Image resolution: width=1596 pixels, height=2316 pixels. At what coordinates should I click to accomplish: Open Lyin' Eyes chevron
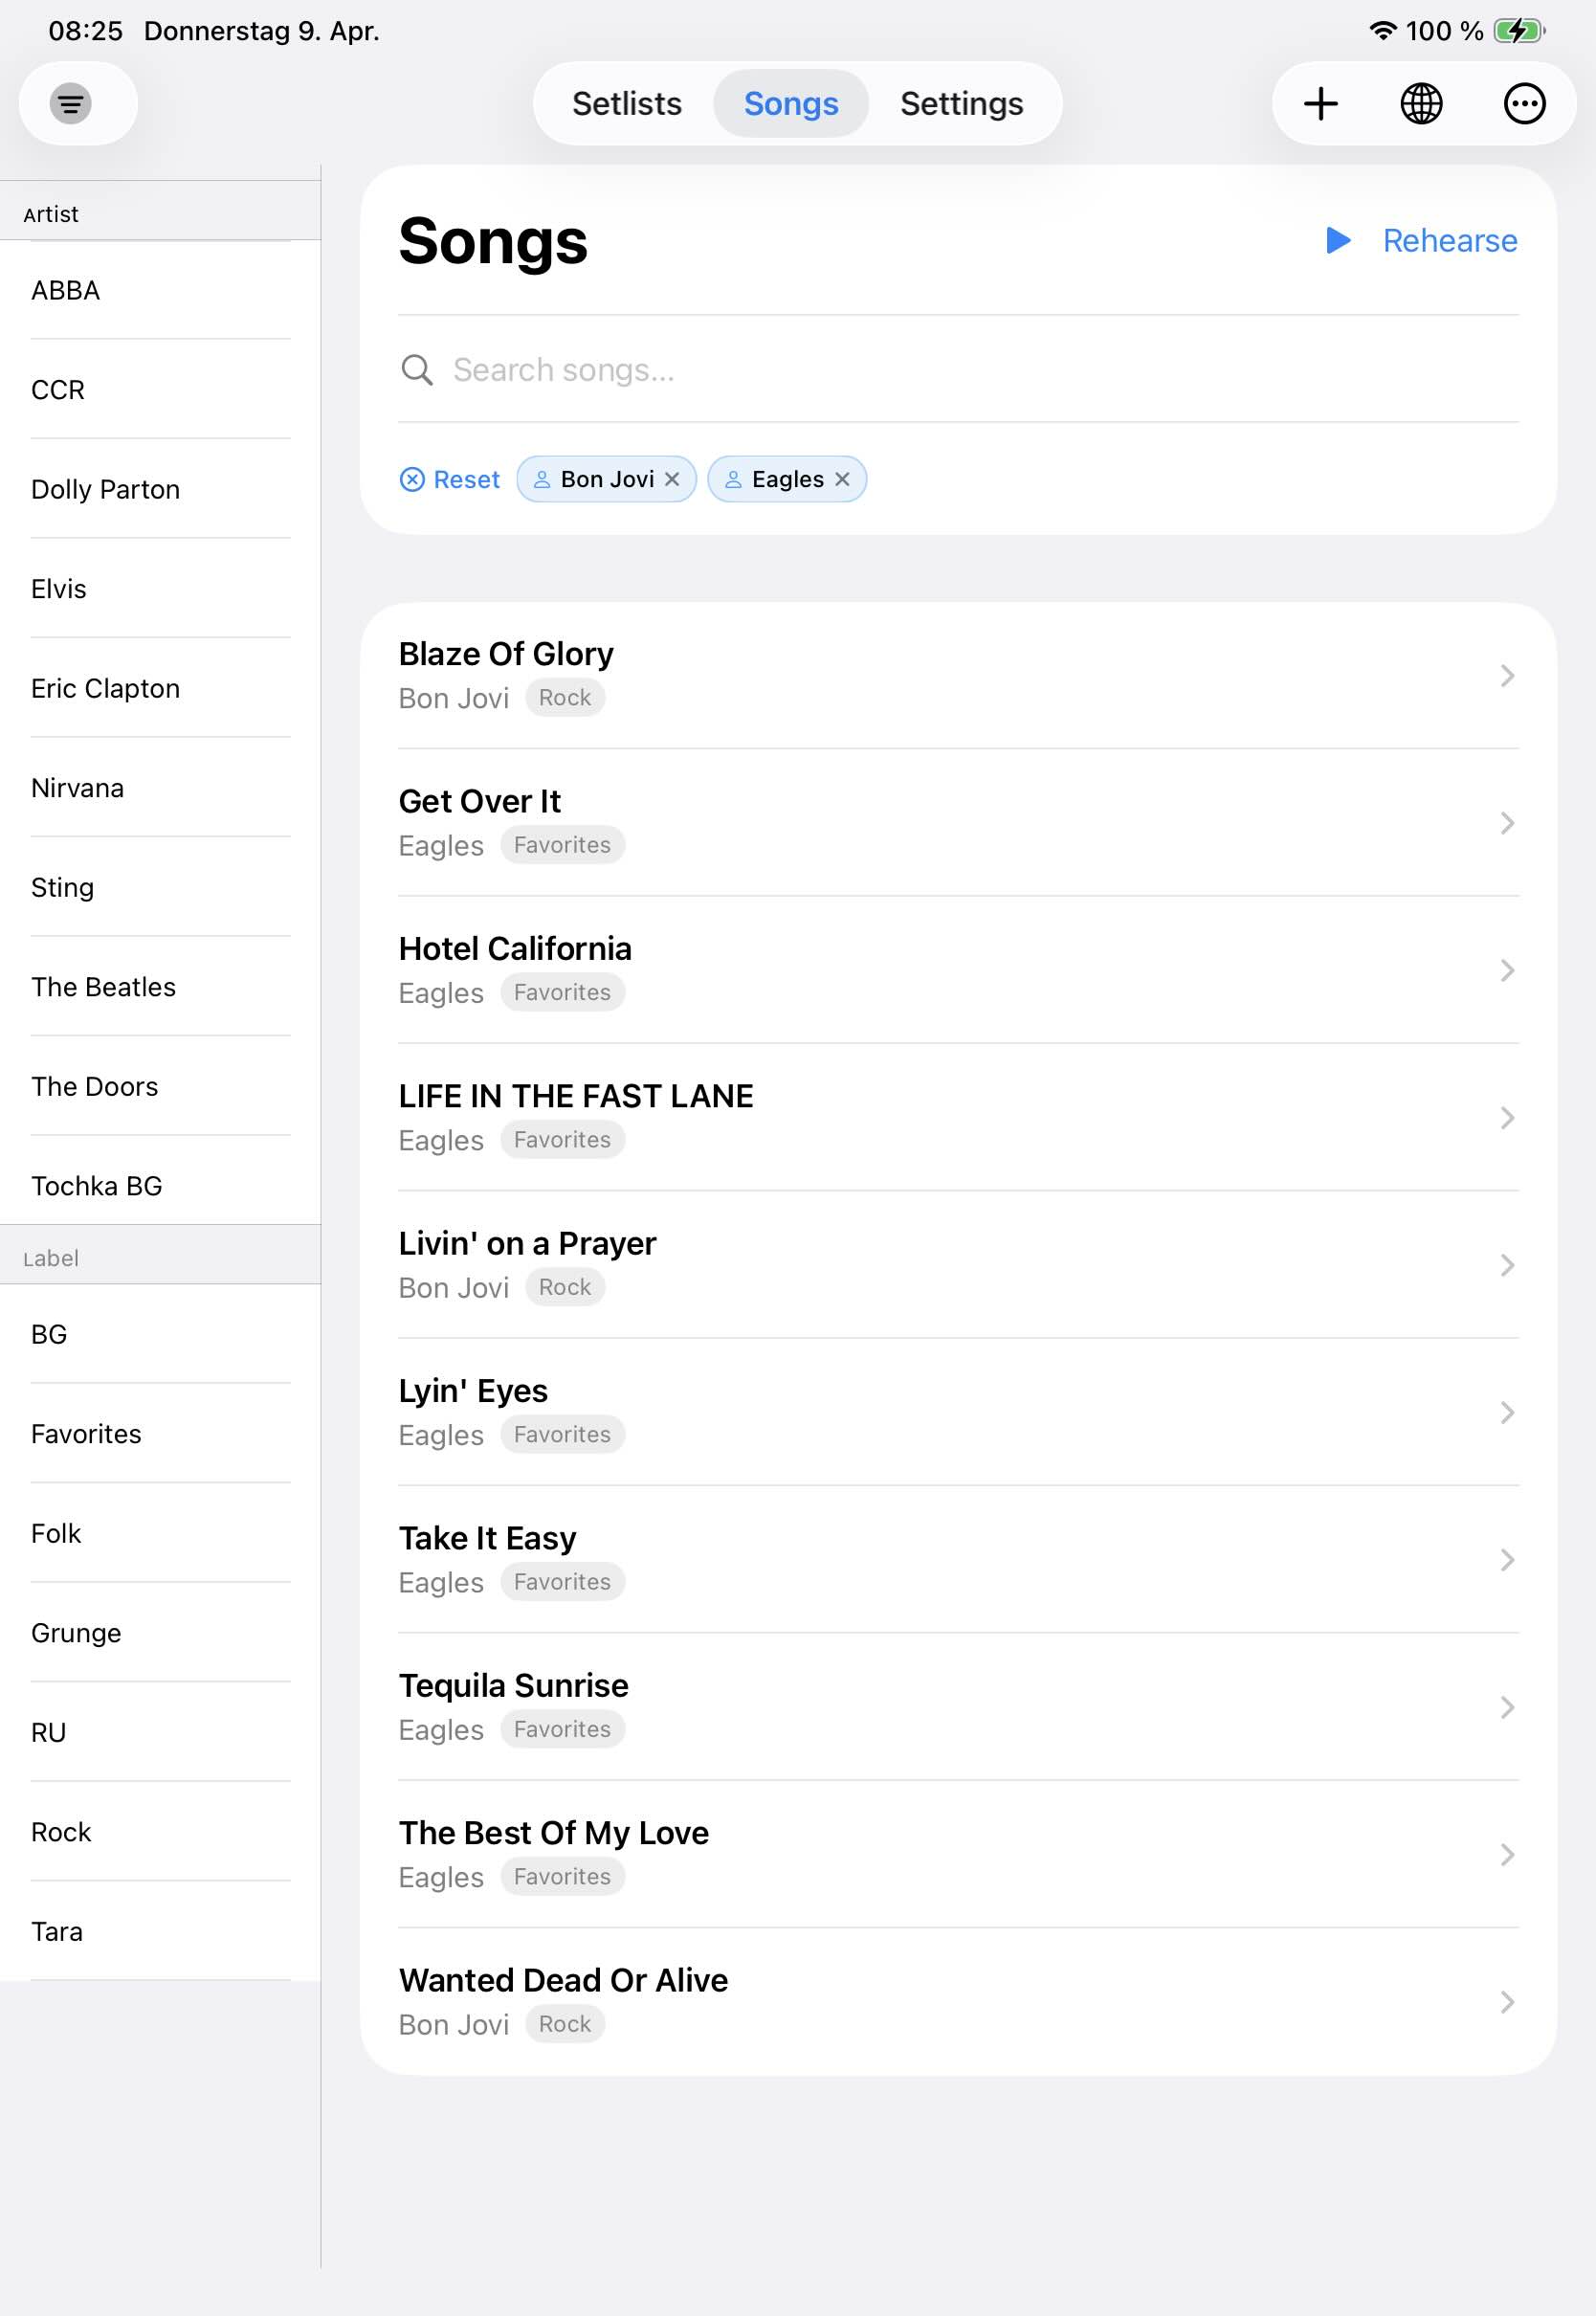[x=1507, y=1412]
